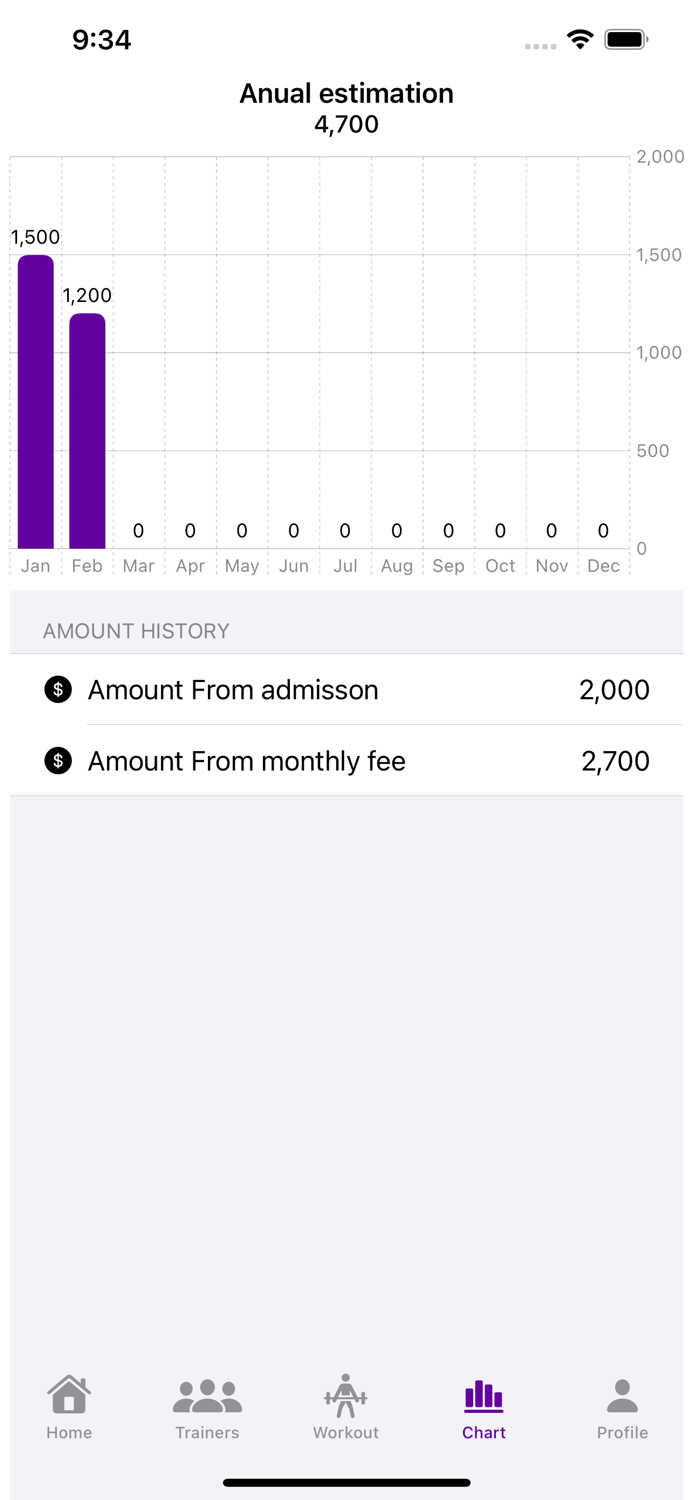Open the Workout weightlifter icon
The width and height of the screenshot is (693, 1500).
[346, 1396]
